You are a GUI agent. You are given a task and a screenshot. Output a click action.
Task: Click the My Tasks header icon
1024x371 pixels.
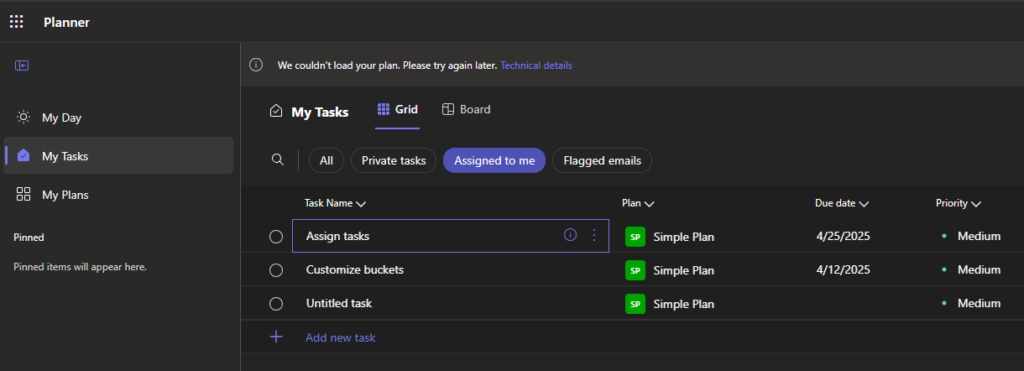(276, 111)
